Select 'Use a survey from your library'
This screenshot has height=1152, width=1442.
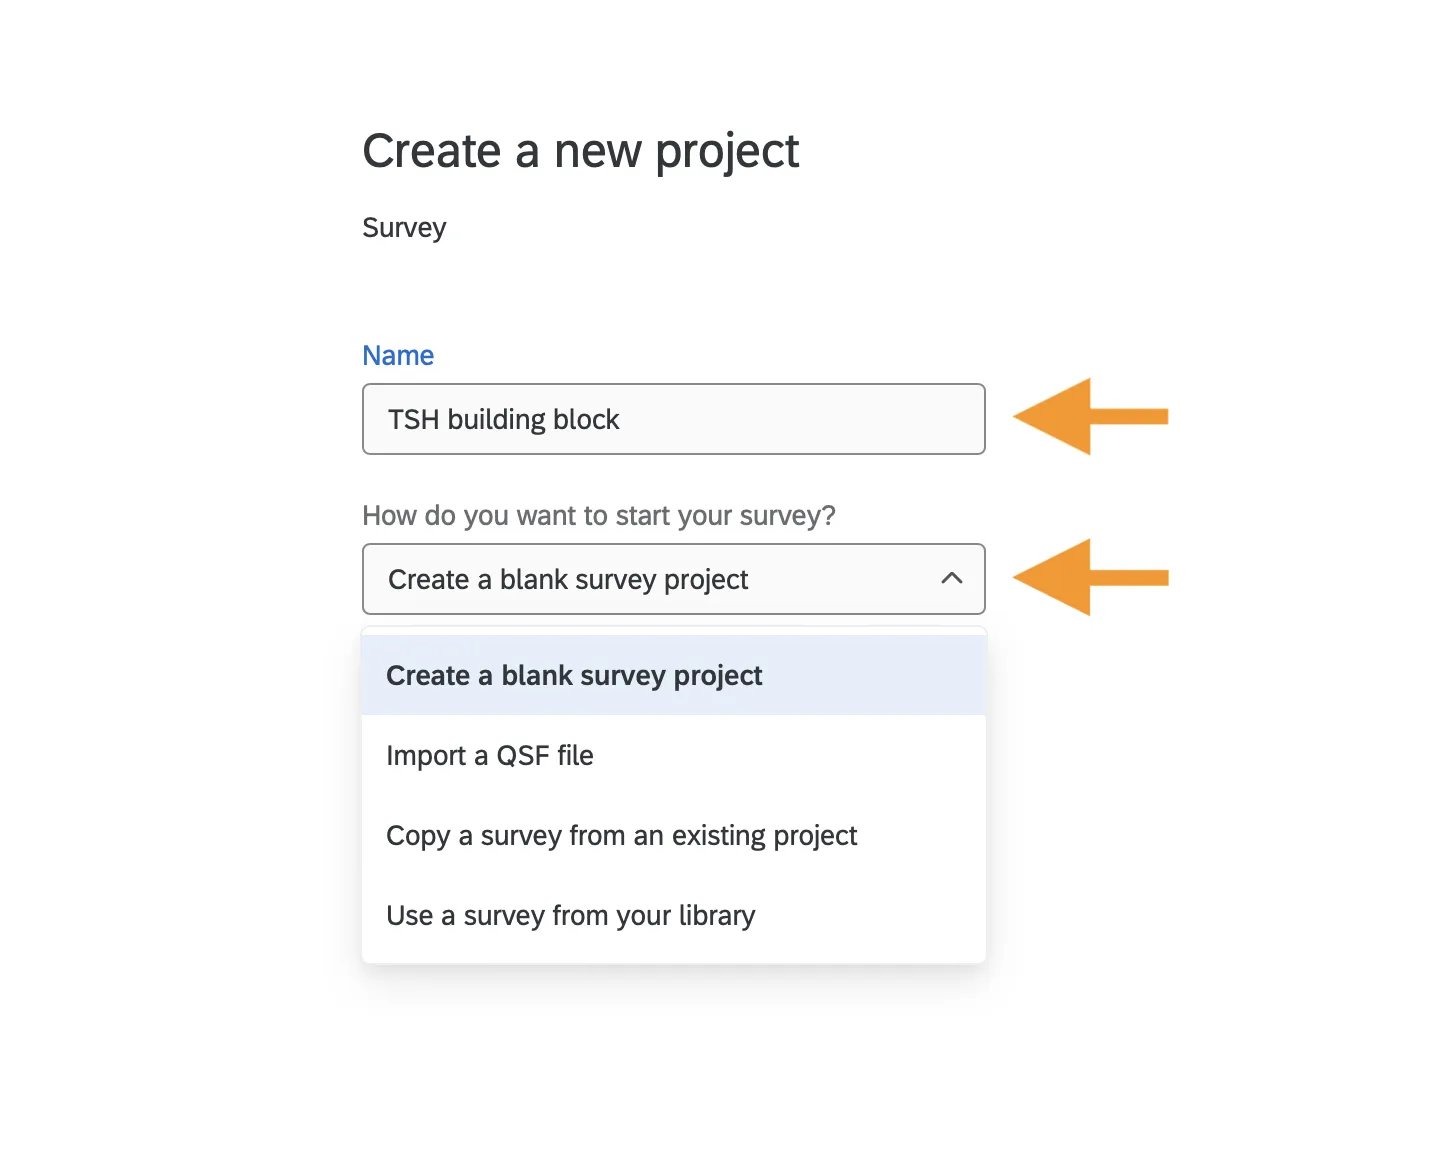[570, 915]
